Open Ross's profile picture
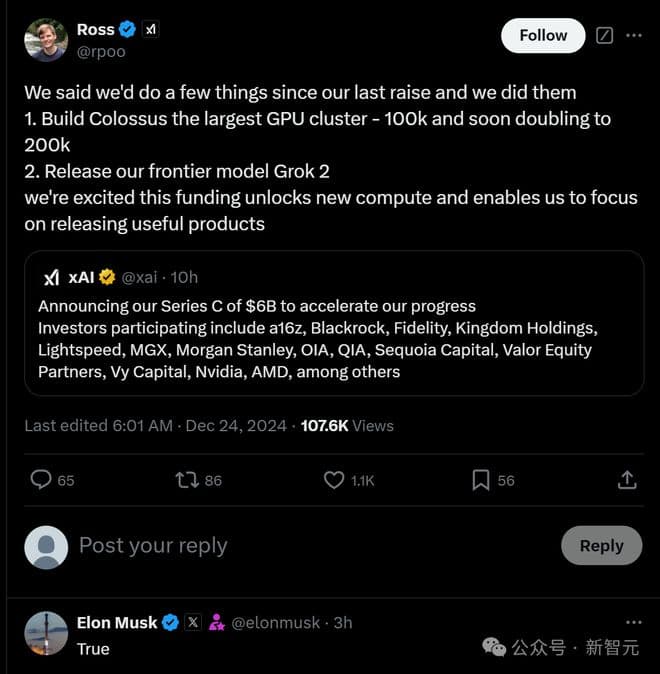 tap(46, 40)
